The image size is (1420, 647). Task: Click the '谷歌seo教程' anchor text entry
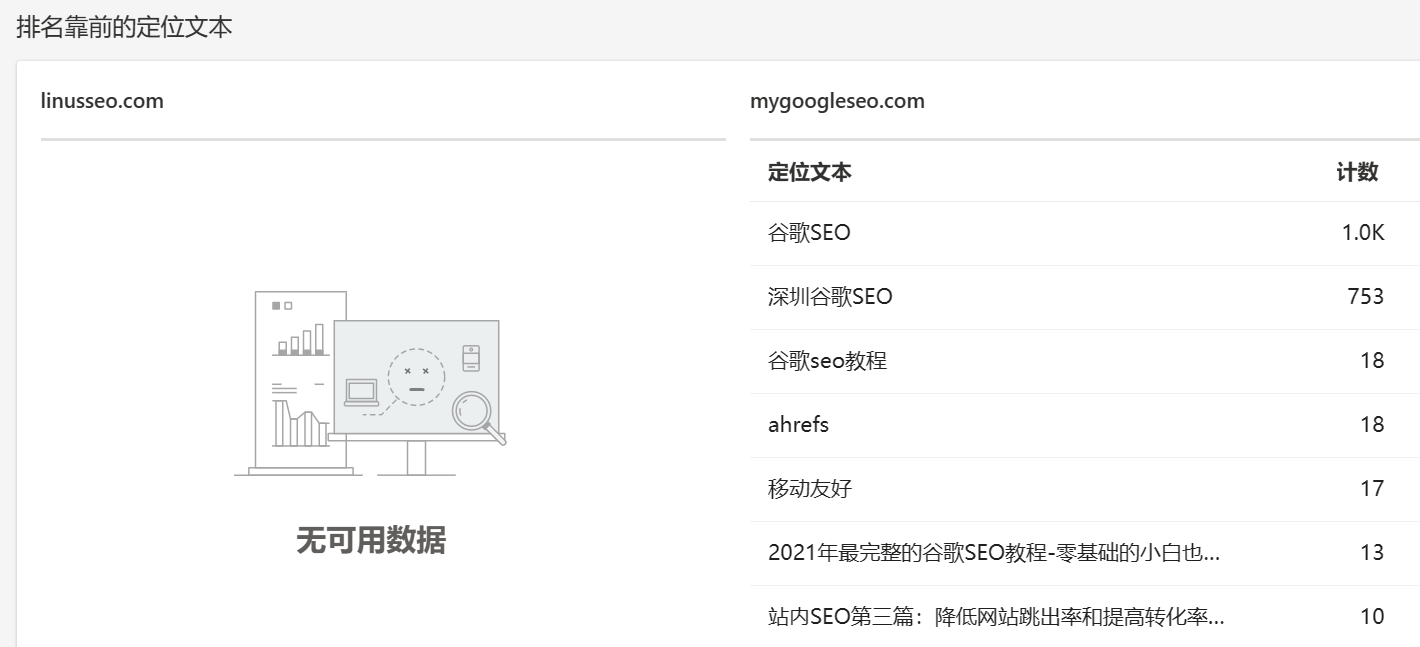click(826, 360)
